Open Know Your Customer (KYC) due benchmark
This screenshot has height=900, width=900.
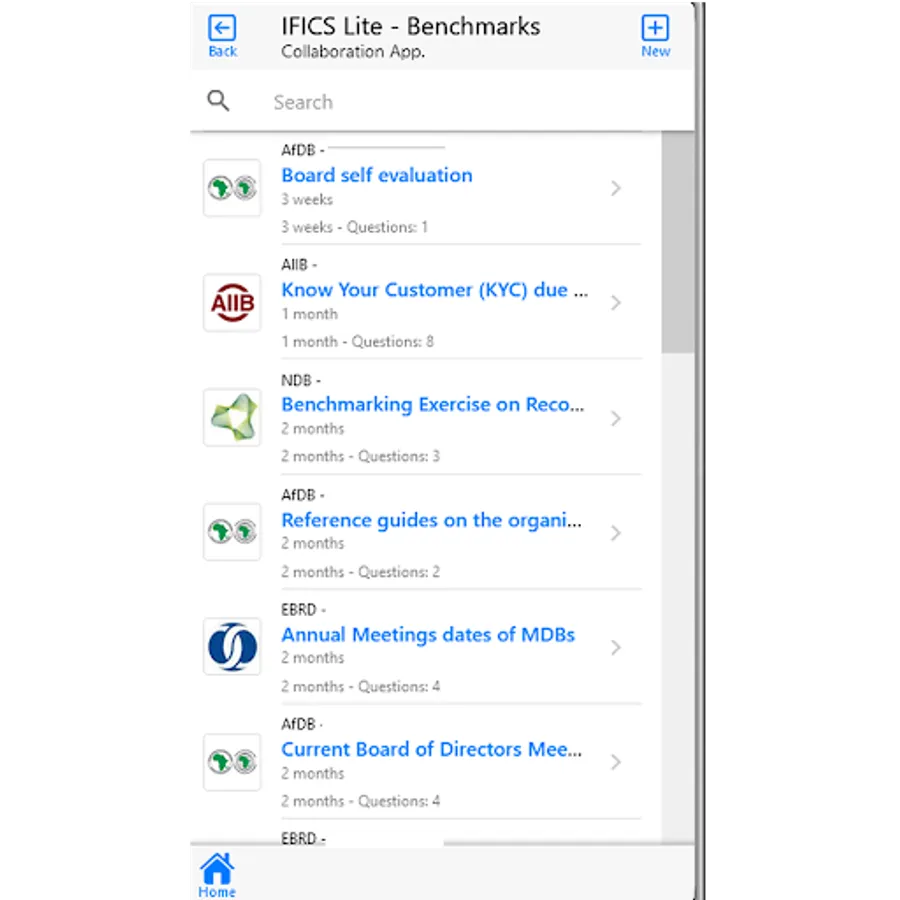point(435,290)
